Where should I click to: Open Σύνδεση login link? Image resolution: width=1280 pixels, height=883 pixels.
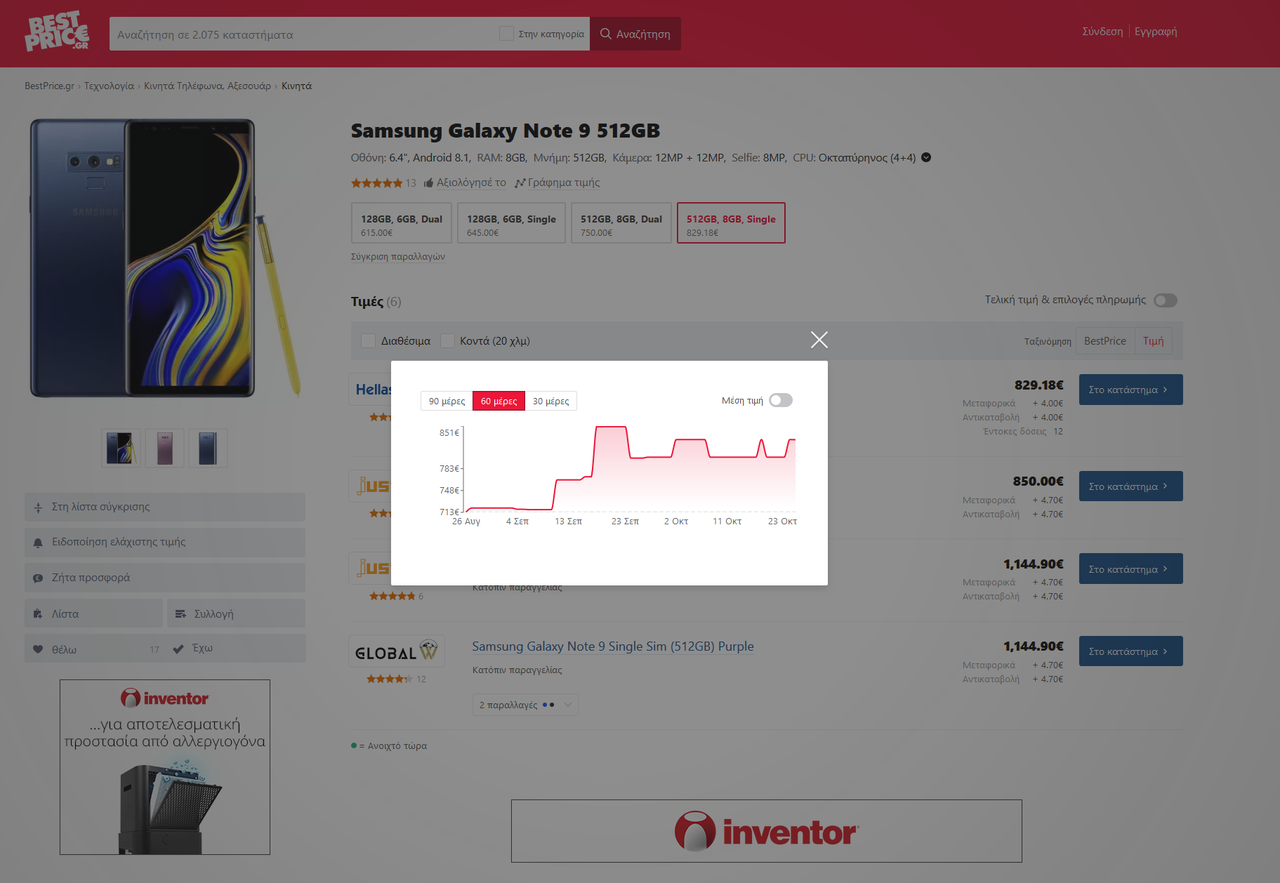(1102, 31)
